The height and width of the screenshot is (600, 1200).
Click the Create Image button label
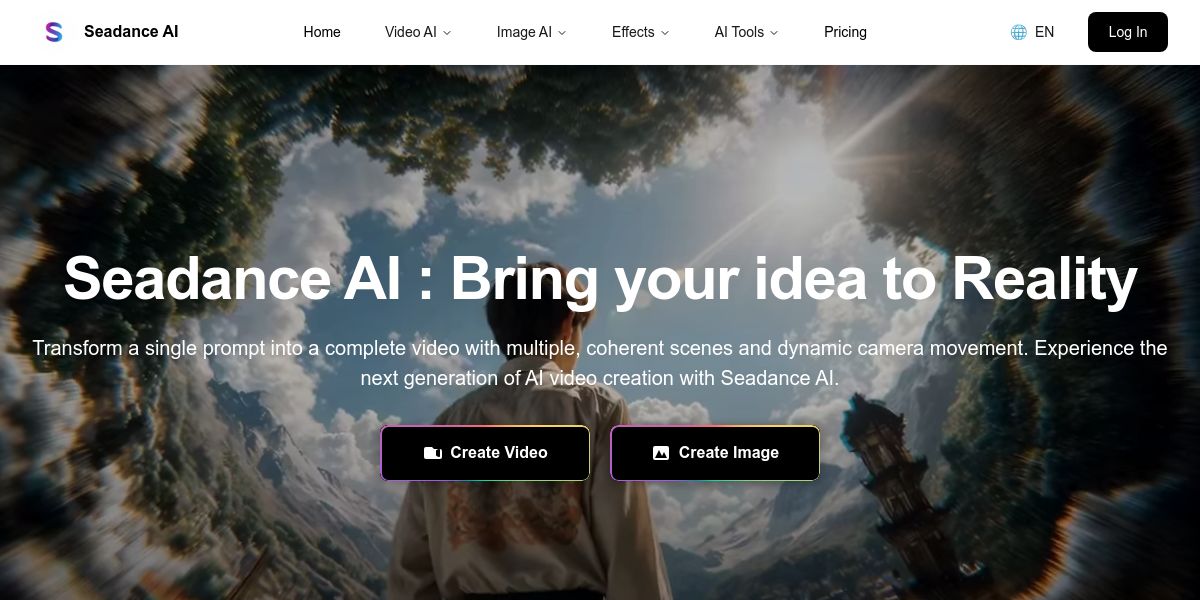click(x=729, y=453)
